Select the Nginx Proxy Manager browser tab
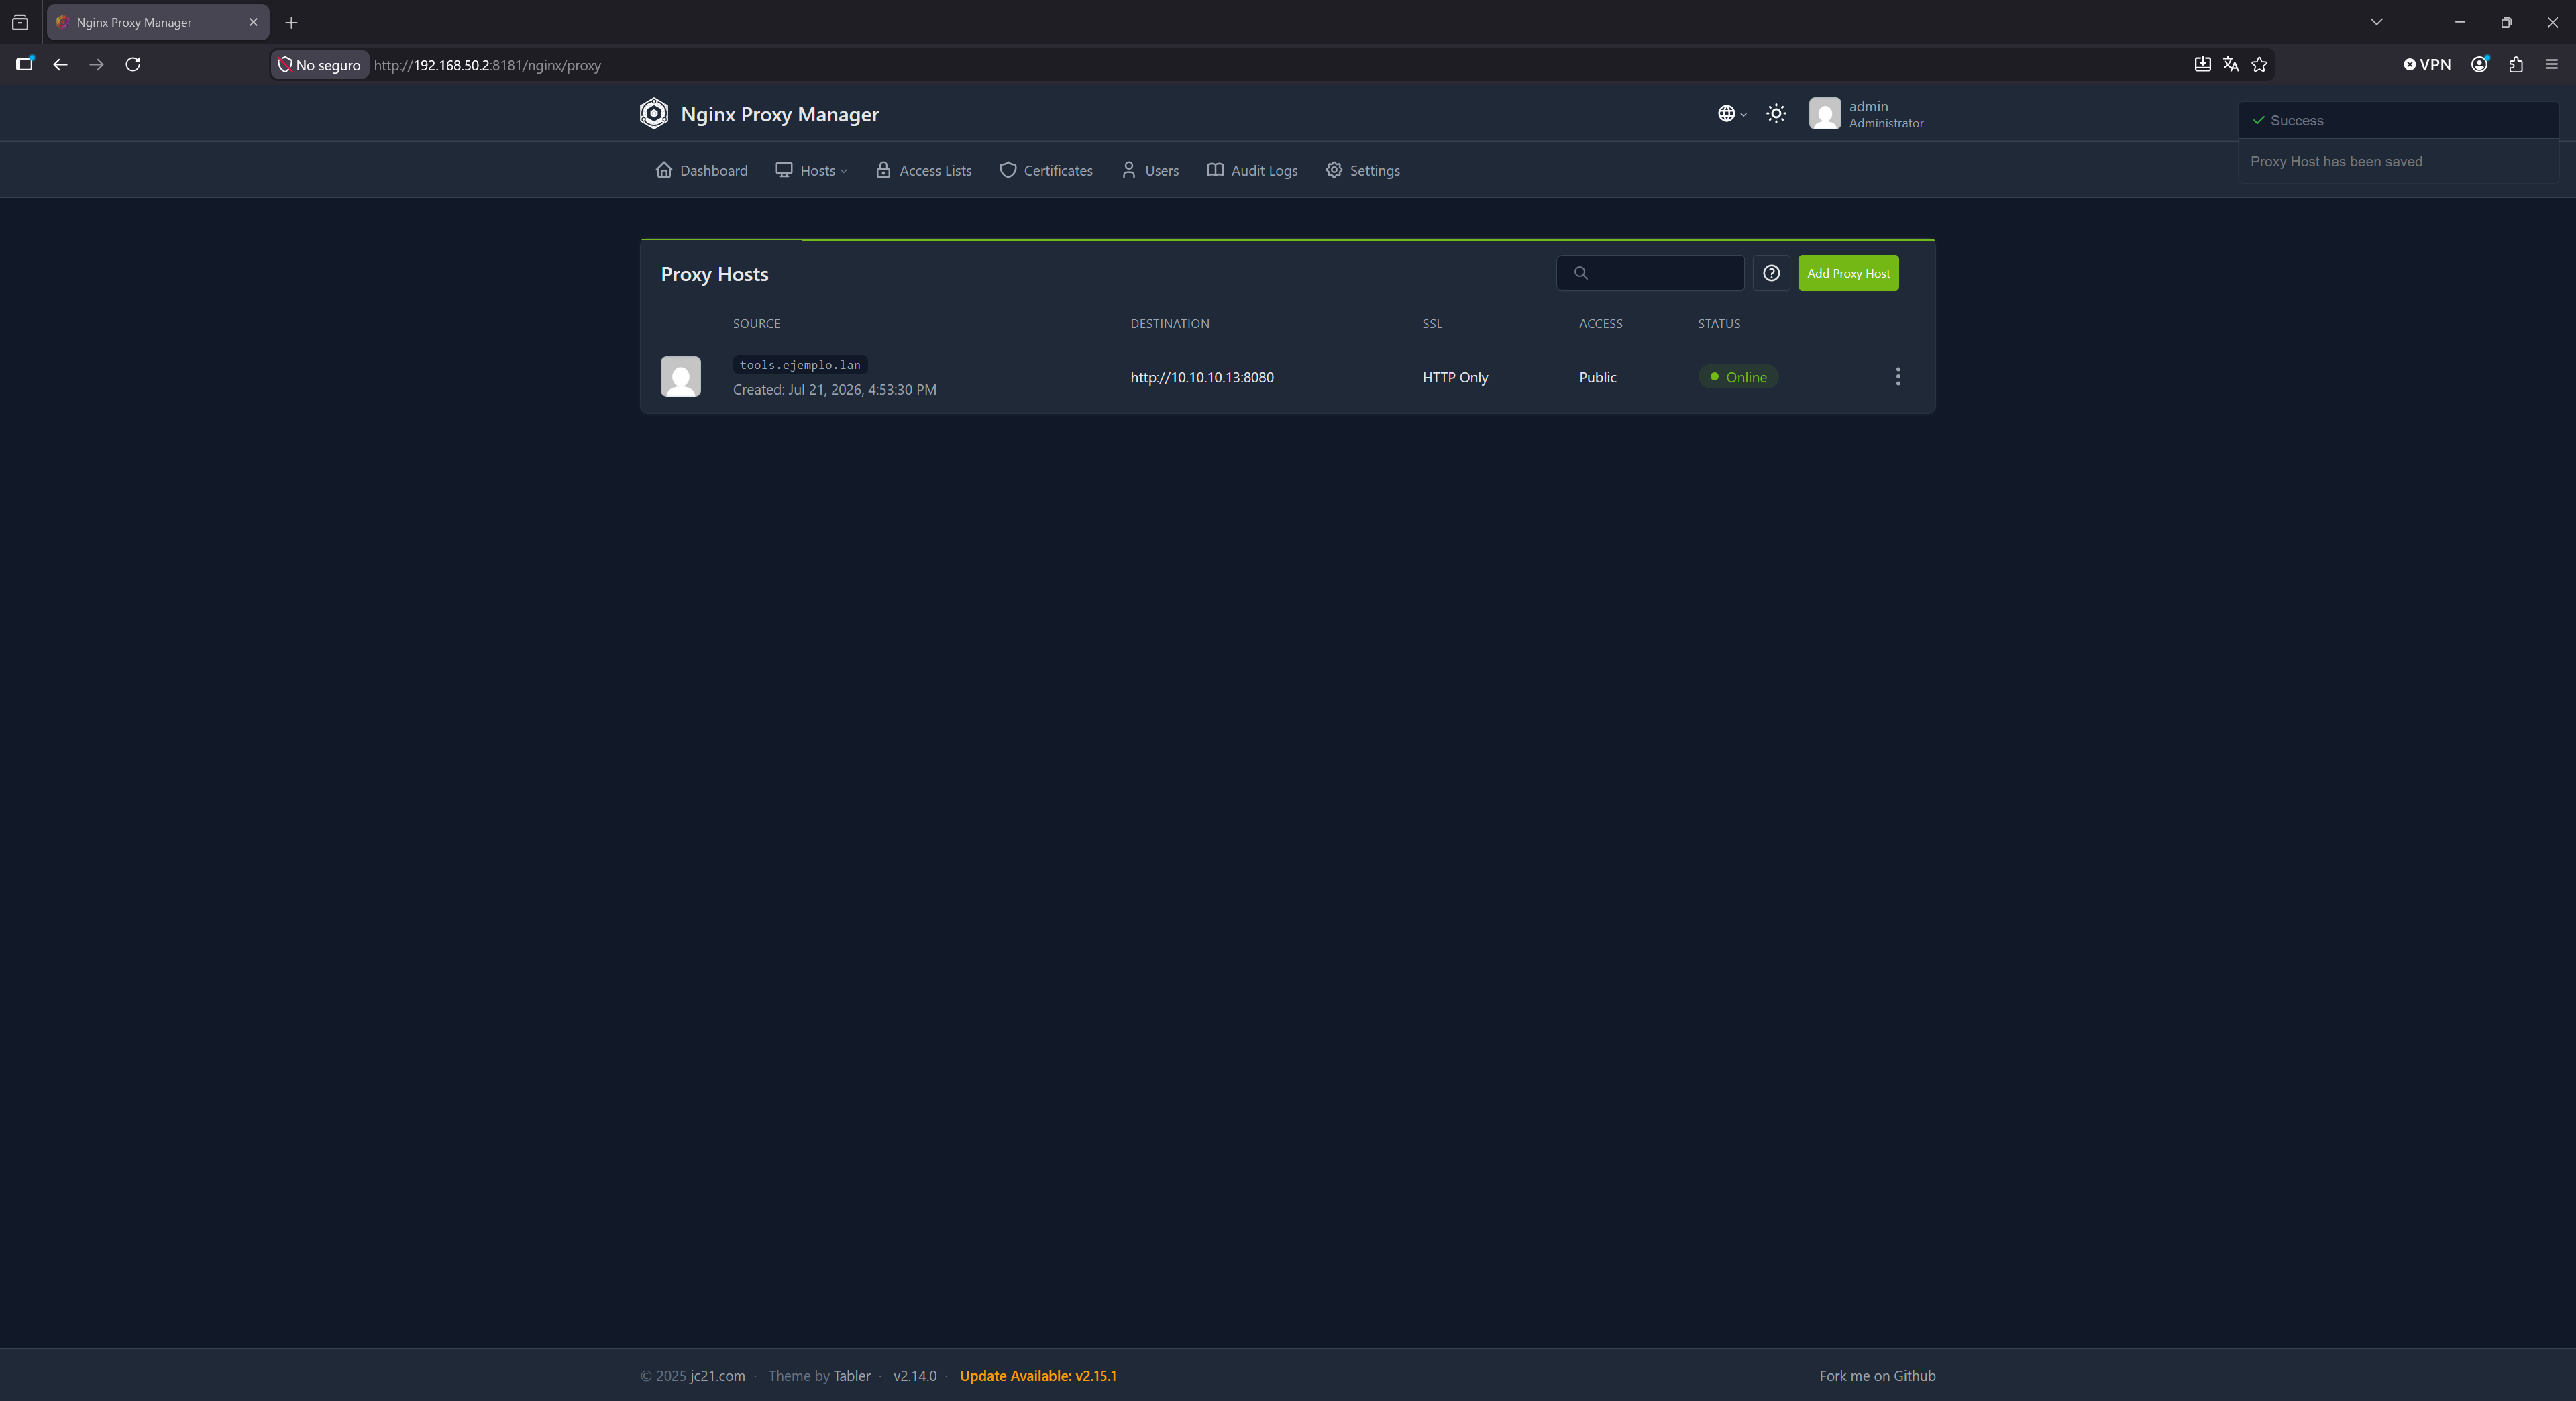Viewport: 2576px width, 1401px height. [x=157, y=22]
